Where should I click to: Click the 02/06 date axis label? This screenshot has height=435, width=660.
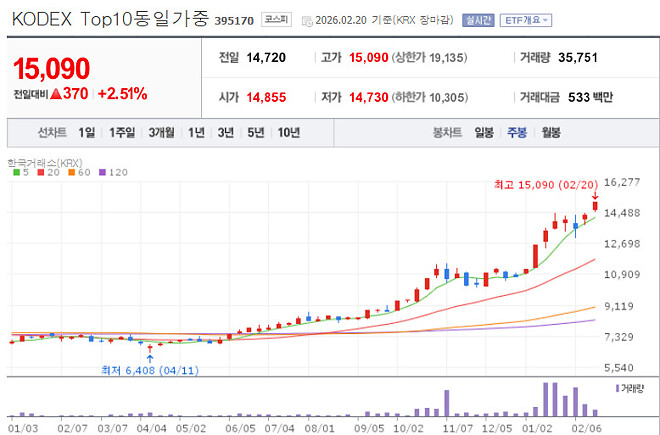(588, 428)
